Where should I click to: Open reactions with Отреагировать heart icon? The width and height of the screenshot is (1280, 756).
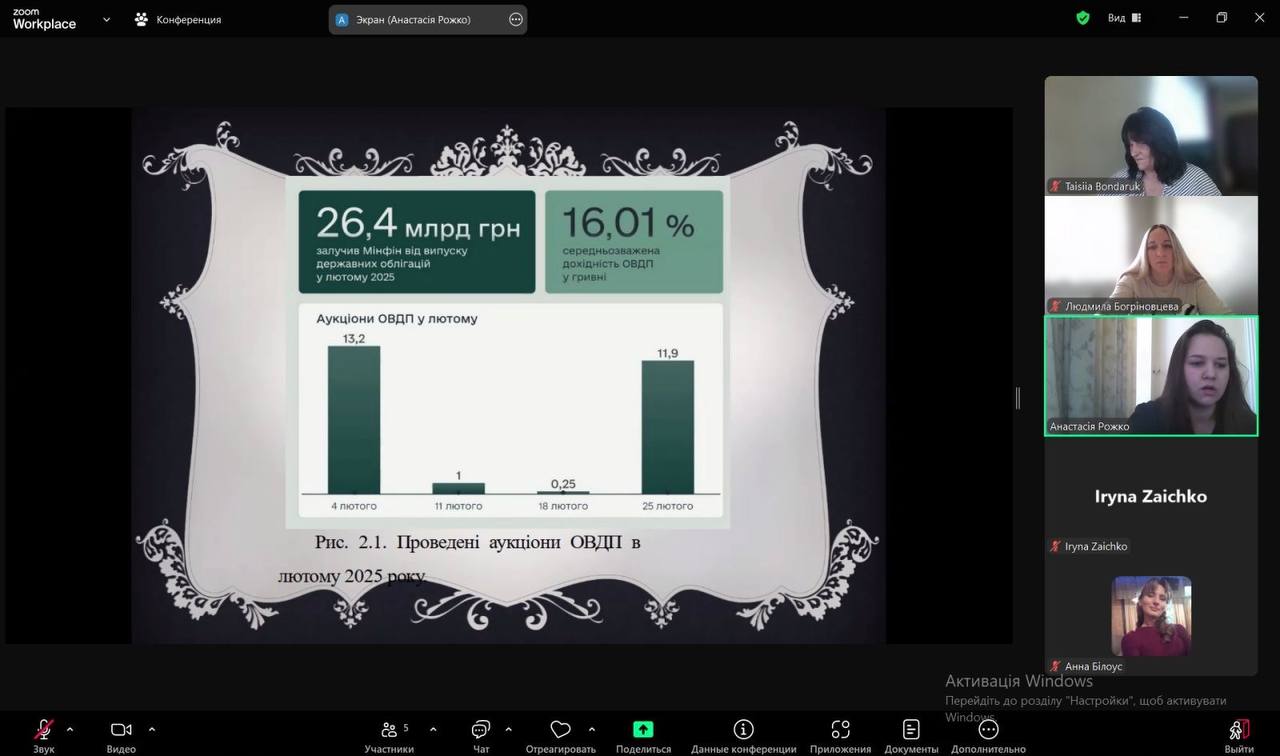560,730
